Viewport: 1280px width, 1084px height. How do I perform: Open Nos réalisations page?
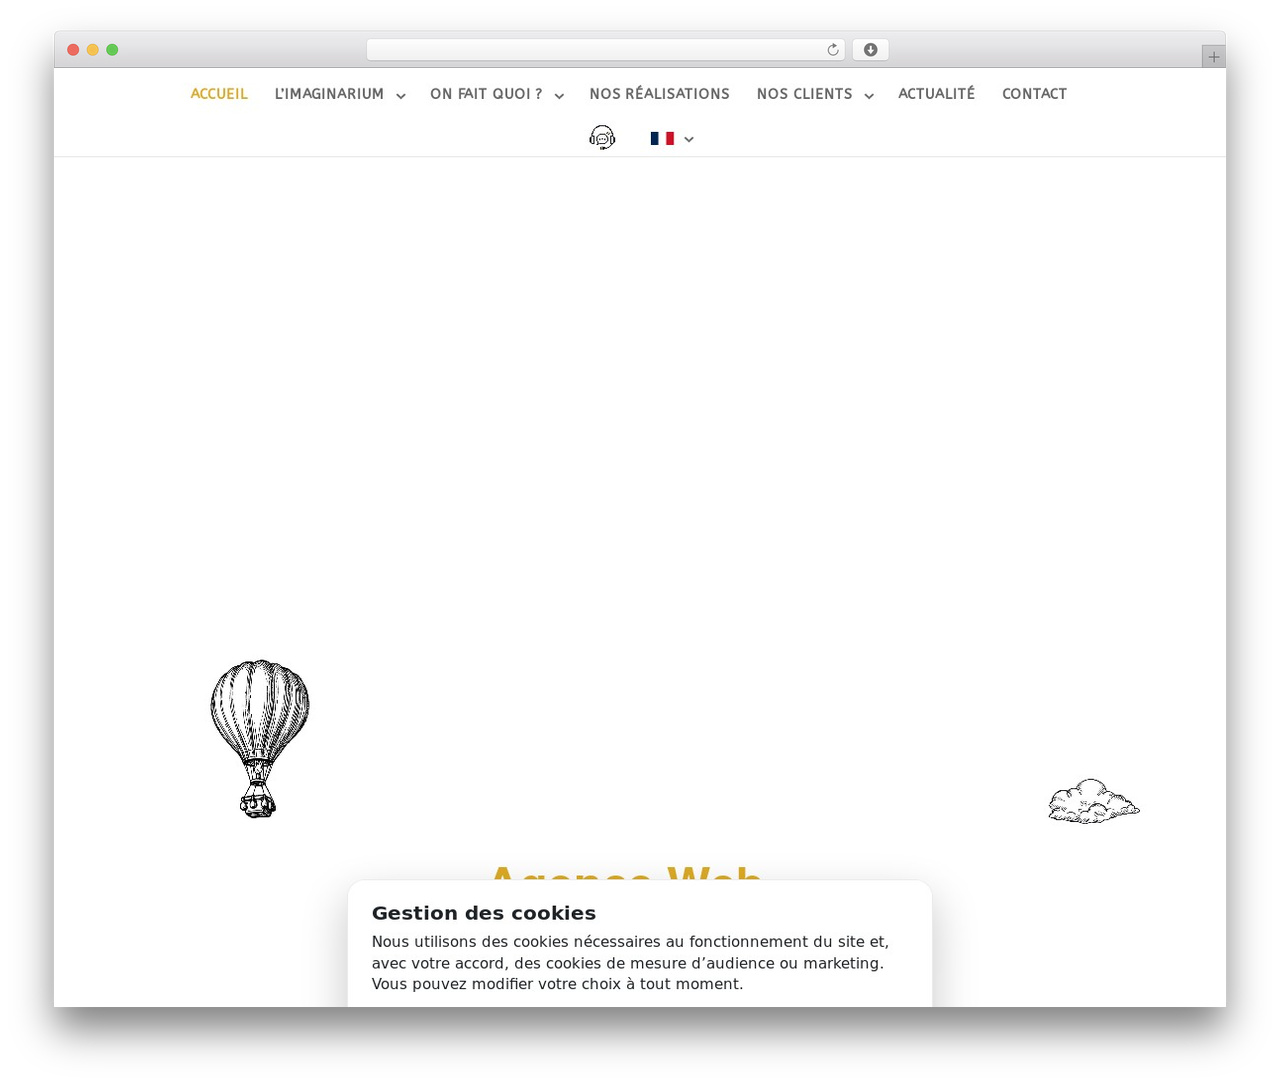pos(659,94)
